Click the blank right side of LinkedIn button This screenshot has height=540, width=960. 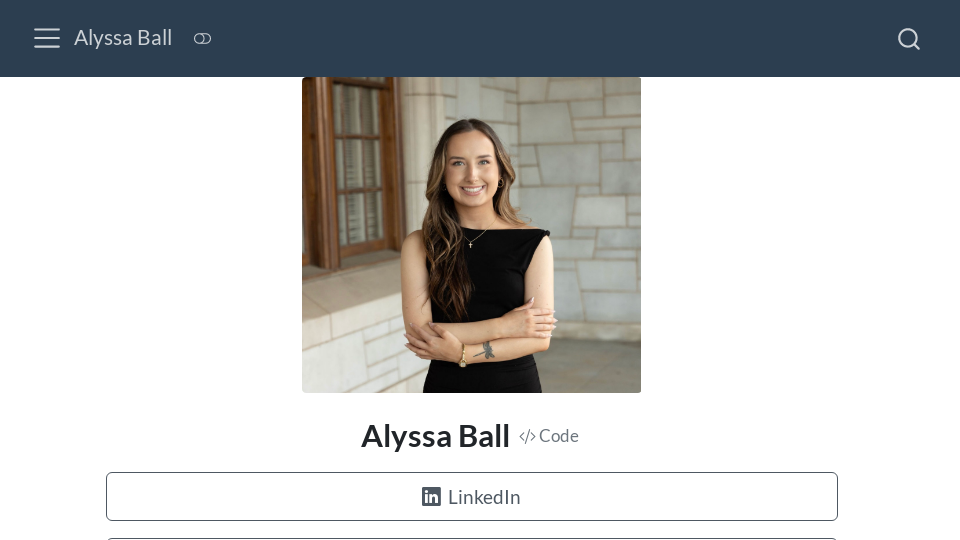click(x=680, y=497)
